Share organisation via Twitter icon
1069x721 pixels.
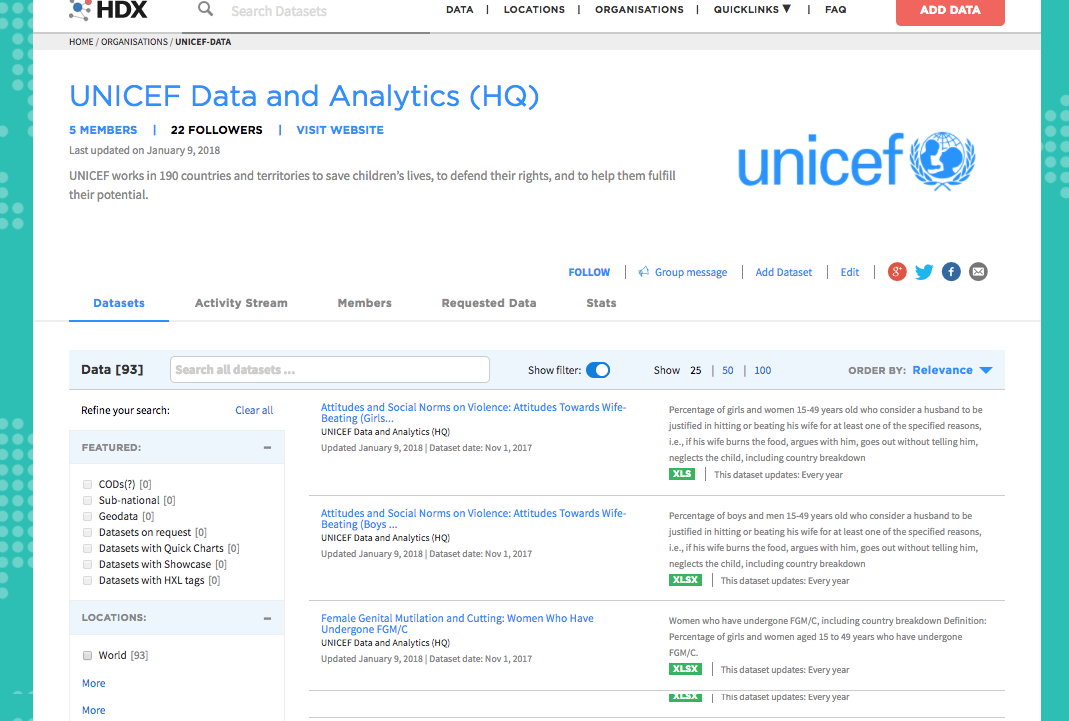click(924, 272)
